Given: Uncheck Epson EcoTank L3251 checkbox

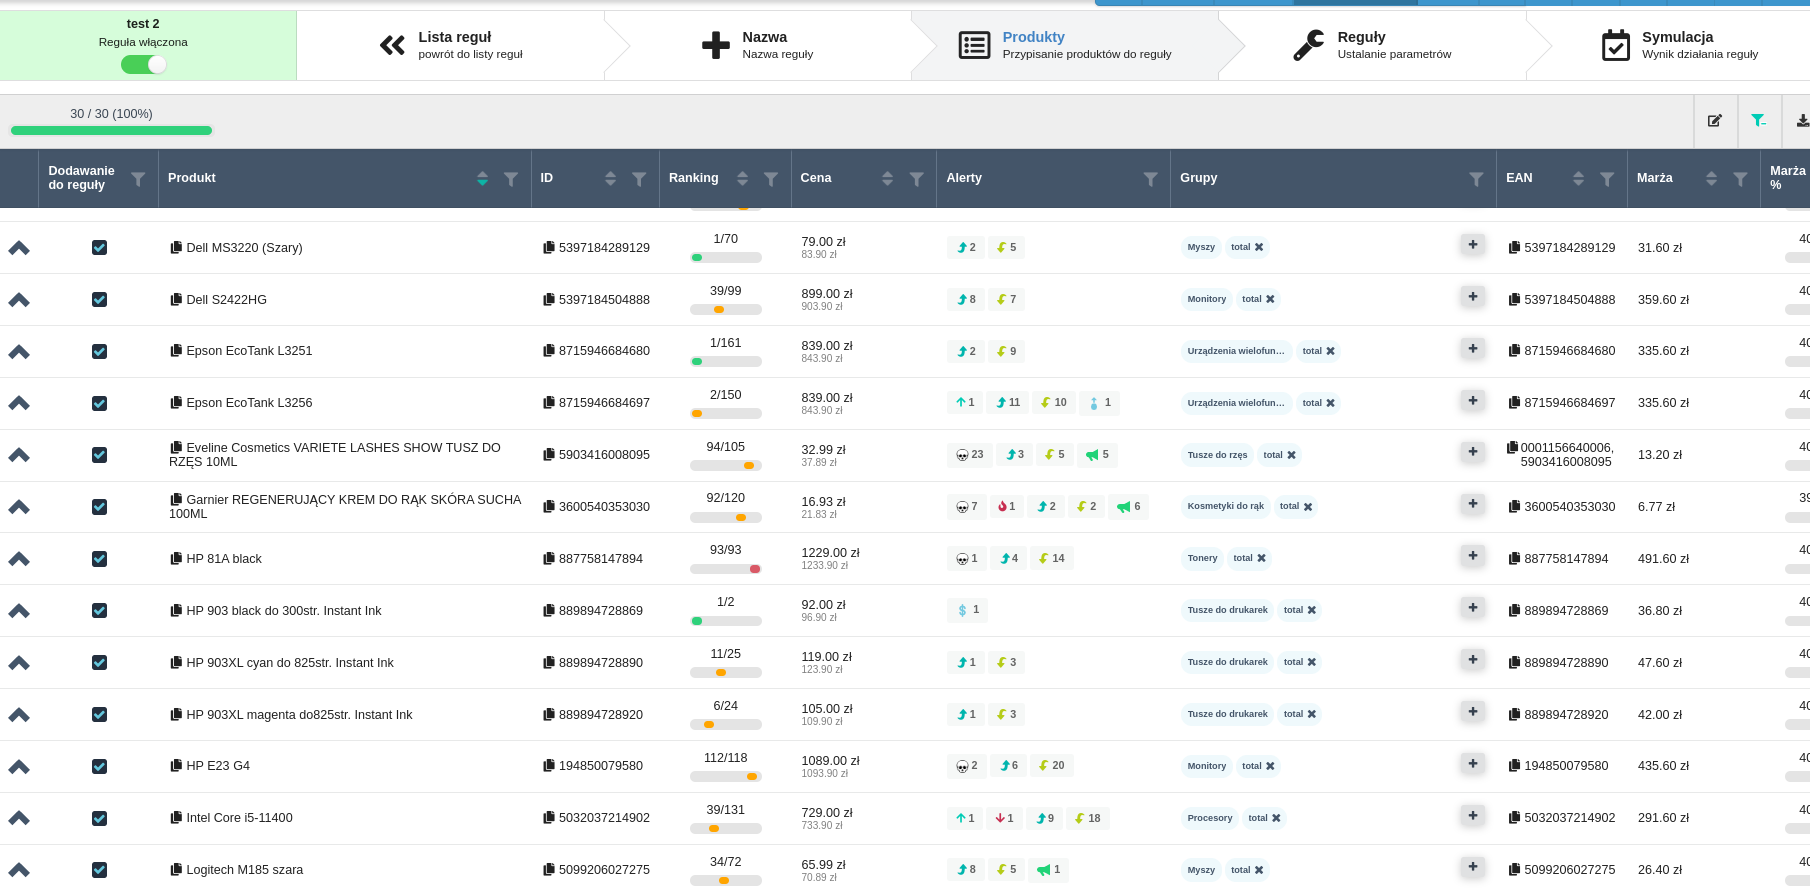Looking at the screenshot, I should (99, 351).
